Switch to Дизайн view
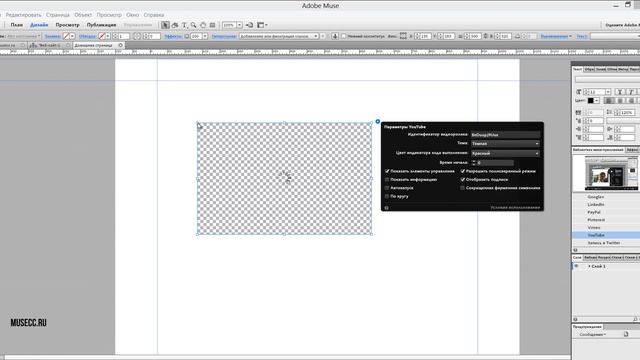This screenshot has width=640, height=360. pyautogui.click(x=39, y=25)
